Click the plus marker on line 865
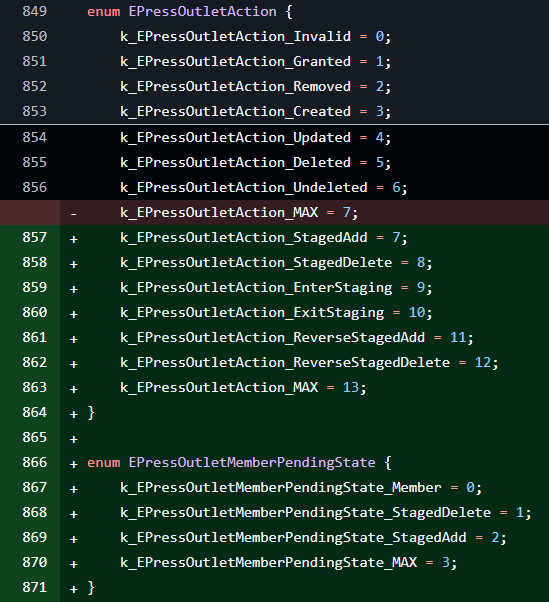This screenshot has width=549, height=602. [73, 439]
